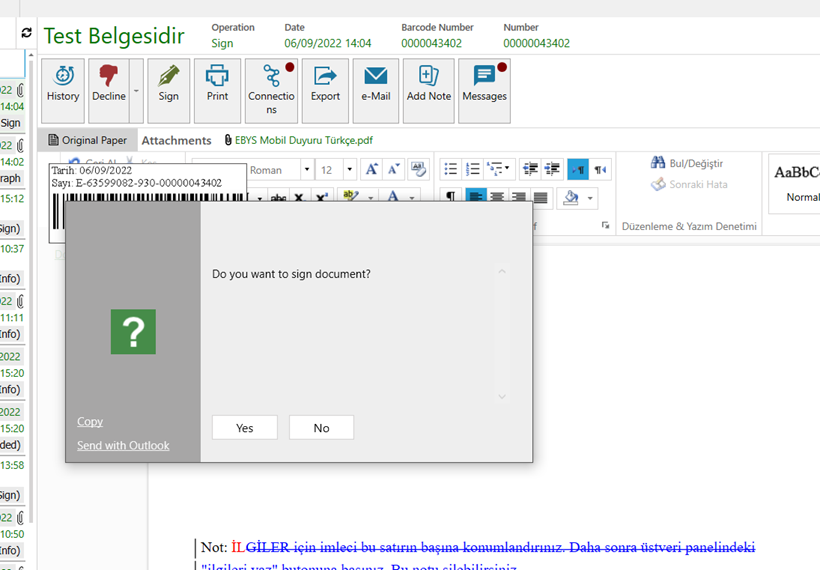Screen dimensions: 820x570
Task: Click the Send with Outlook link
Action: click(x=123, y=446)
